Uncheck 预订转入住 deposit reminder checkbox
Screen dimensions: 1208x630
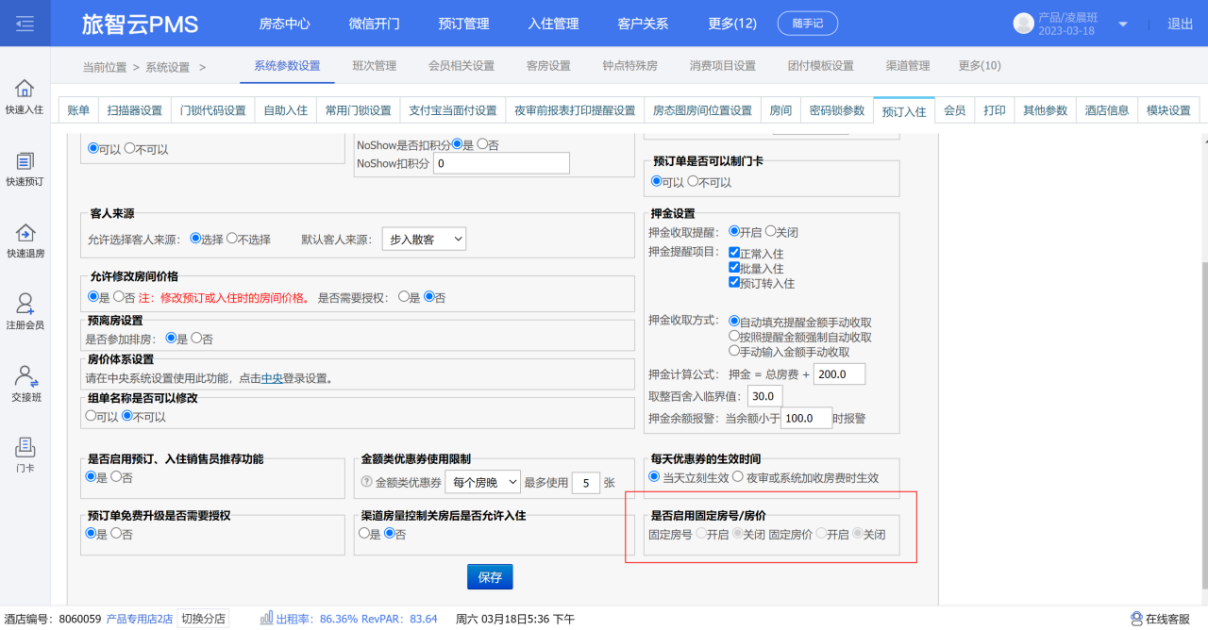(x=735, y=283)
